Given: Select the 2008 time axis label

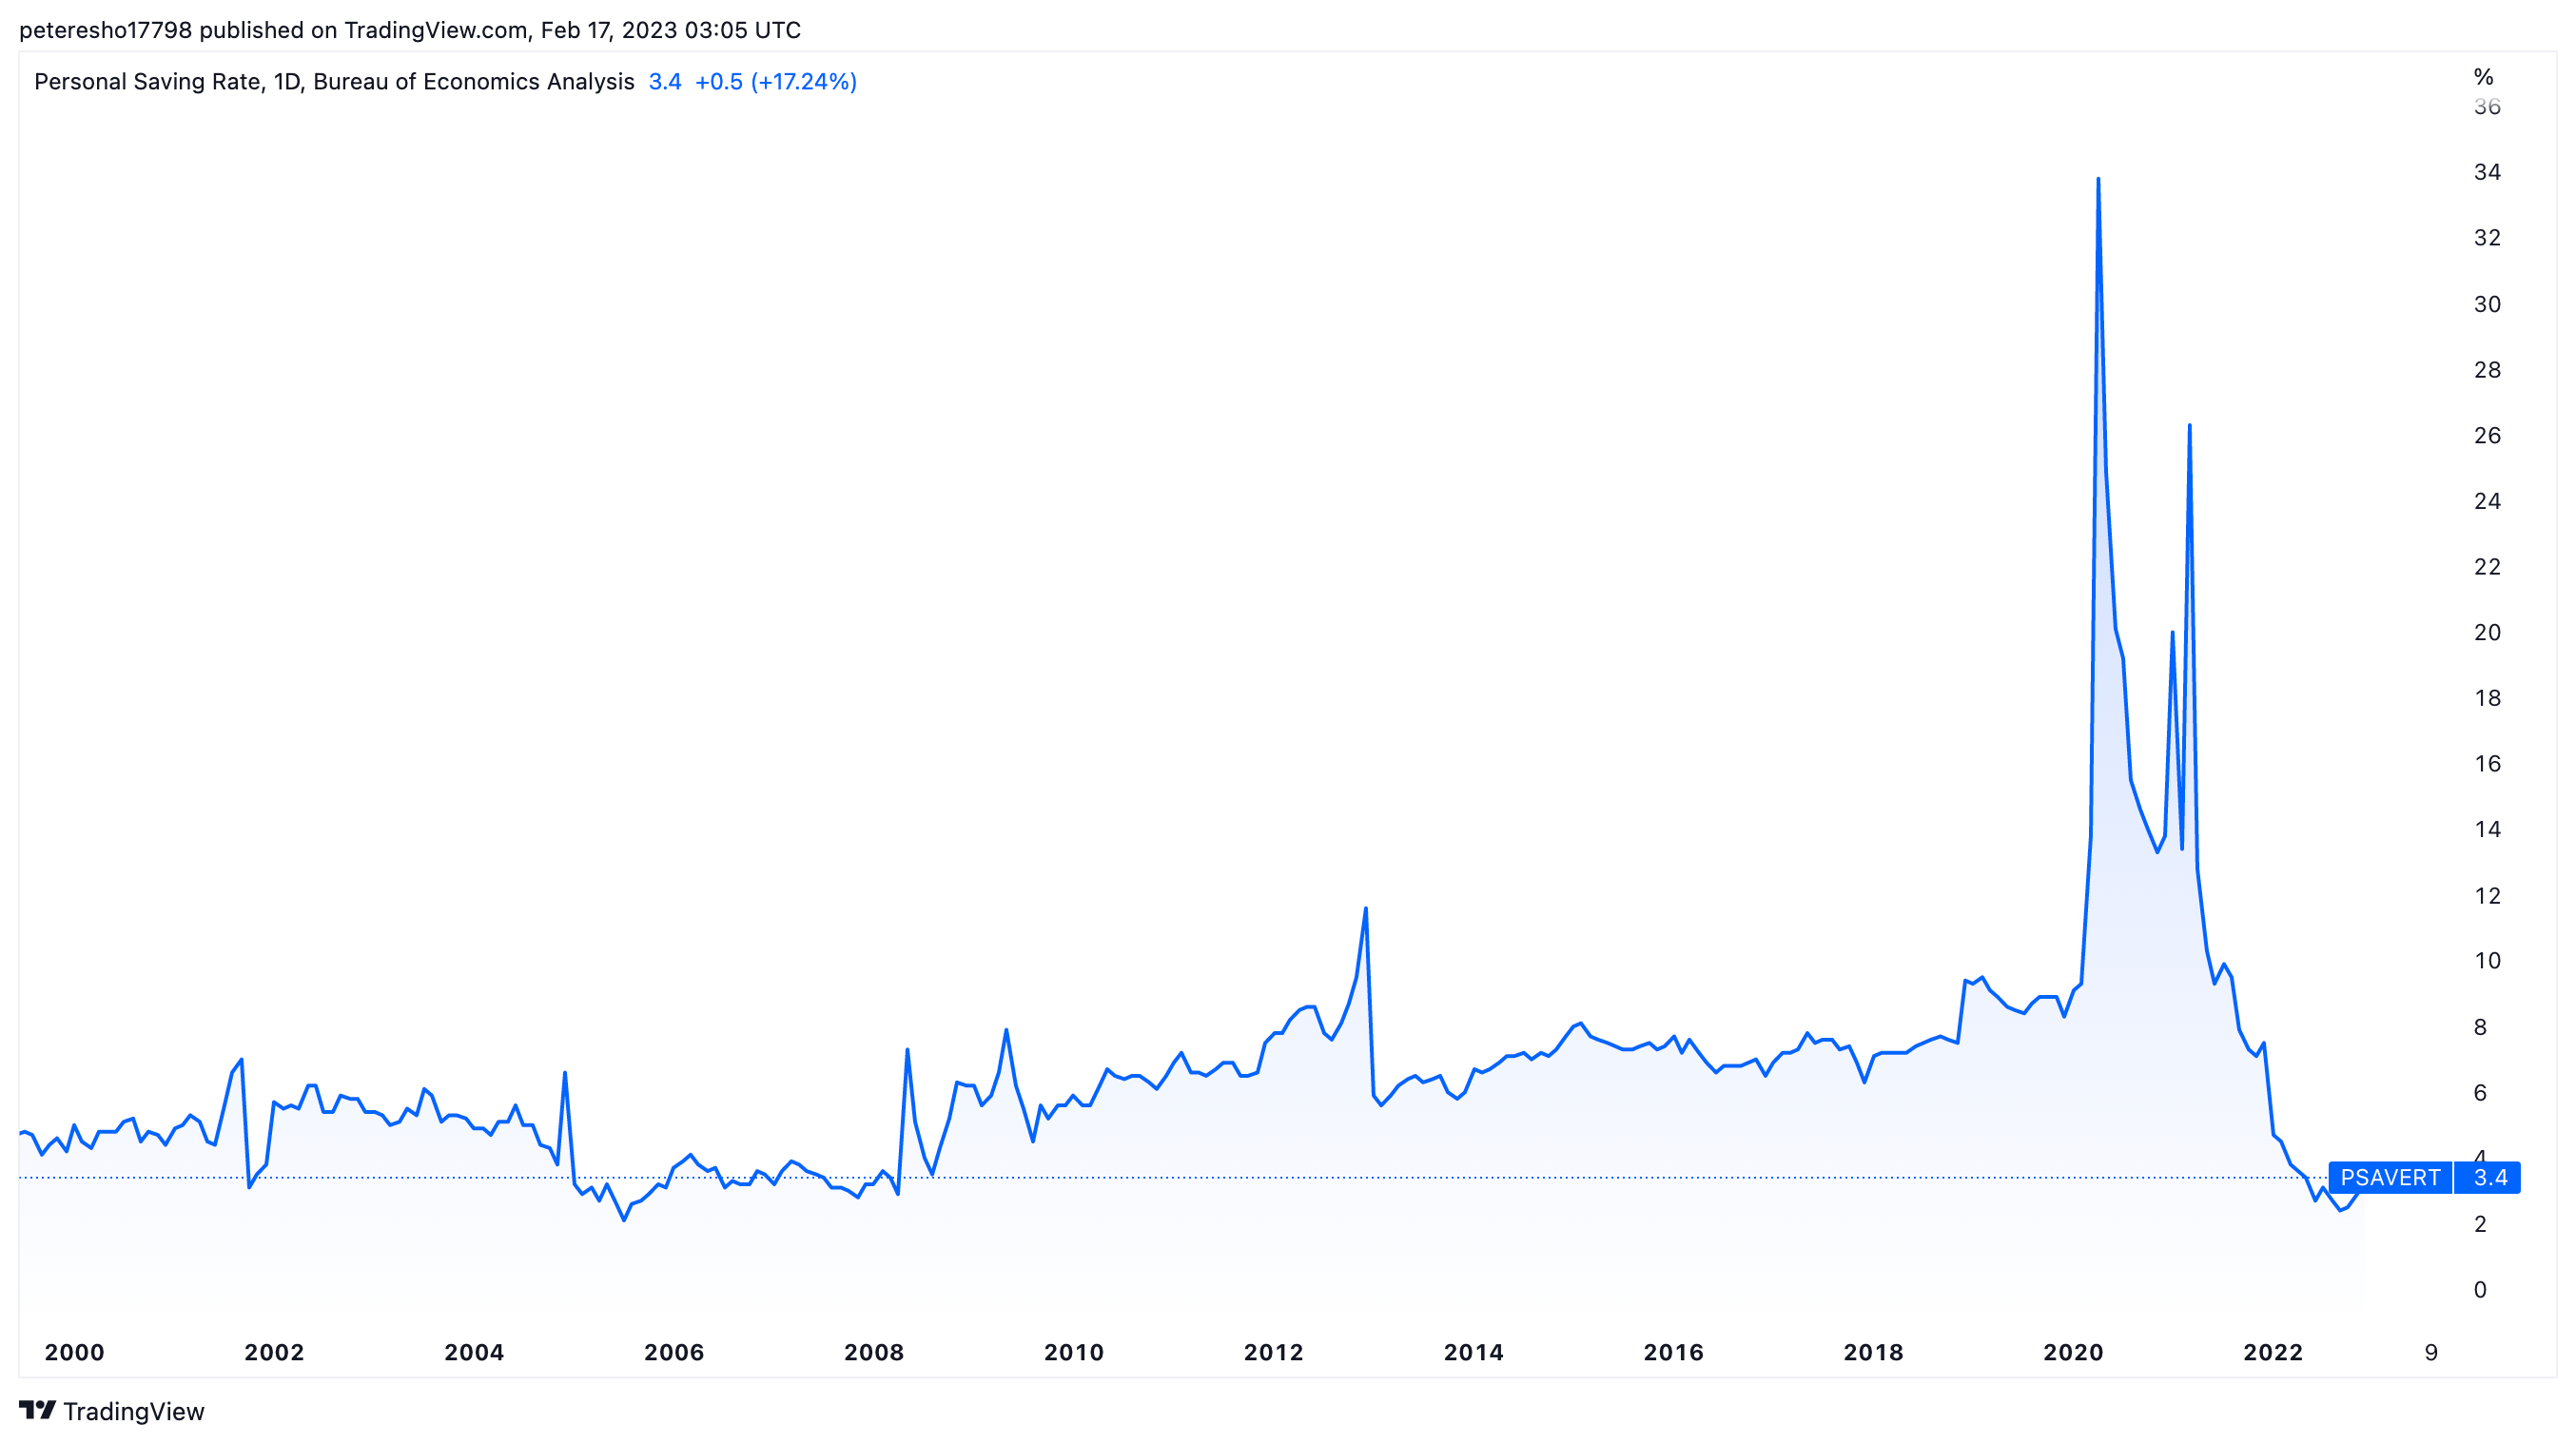Looking at the screenshot, I should click(873, 1352).
